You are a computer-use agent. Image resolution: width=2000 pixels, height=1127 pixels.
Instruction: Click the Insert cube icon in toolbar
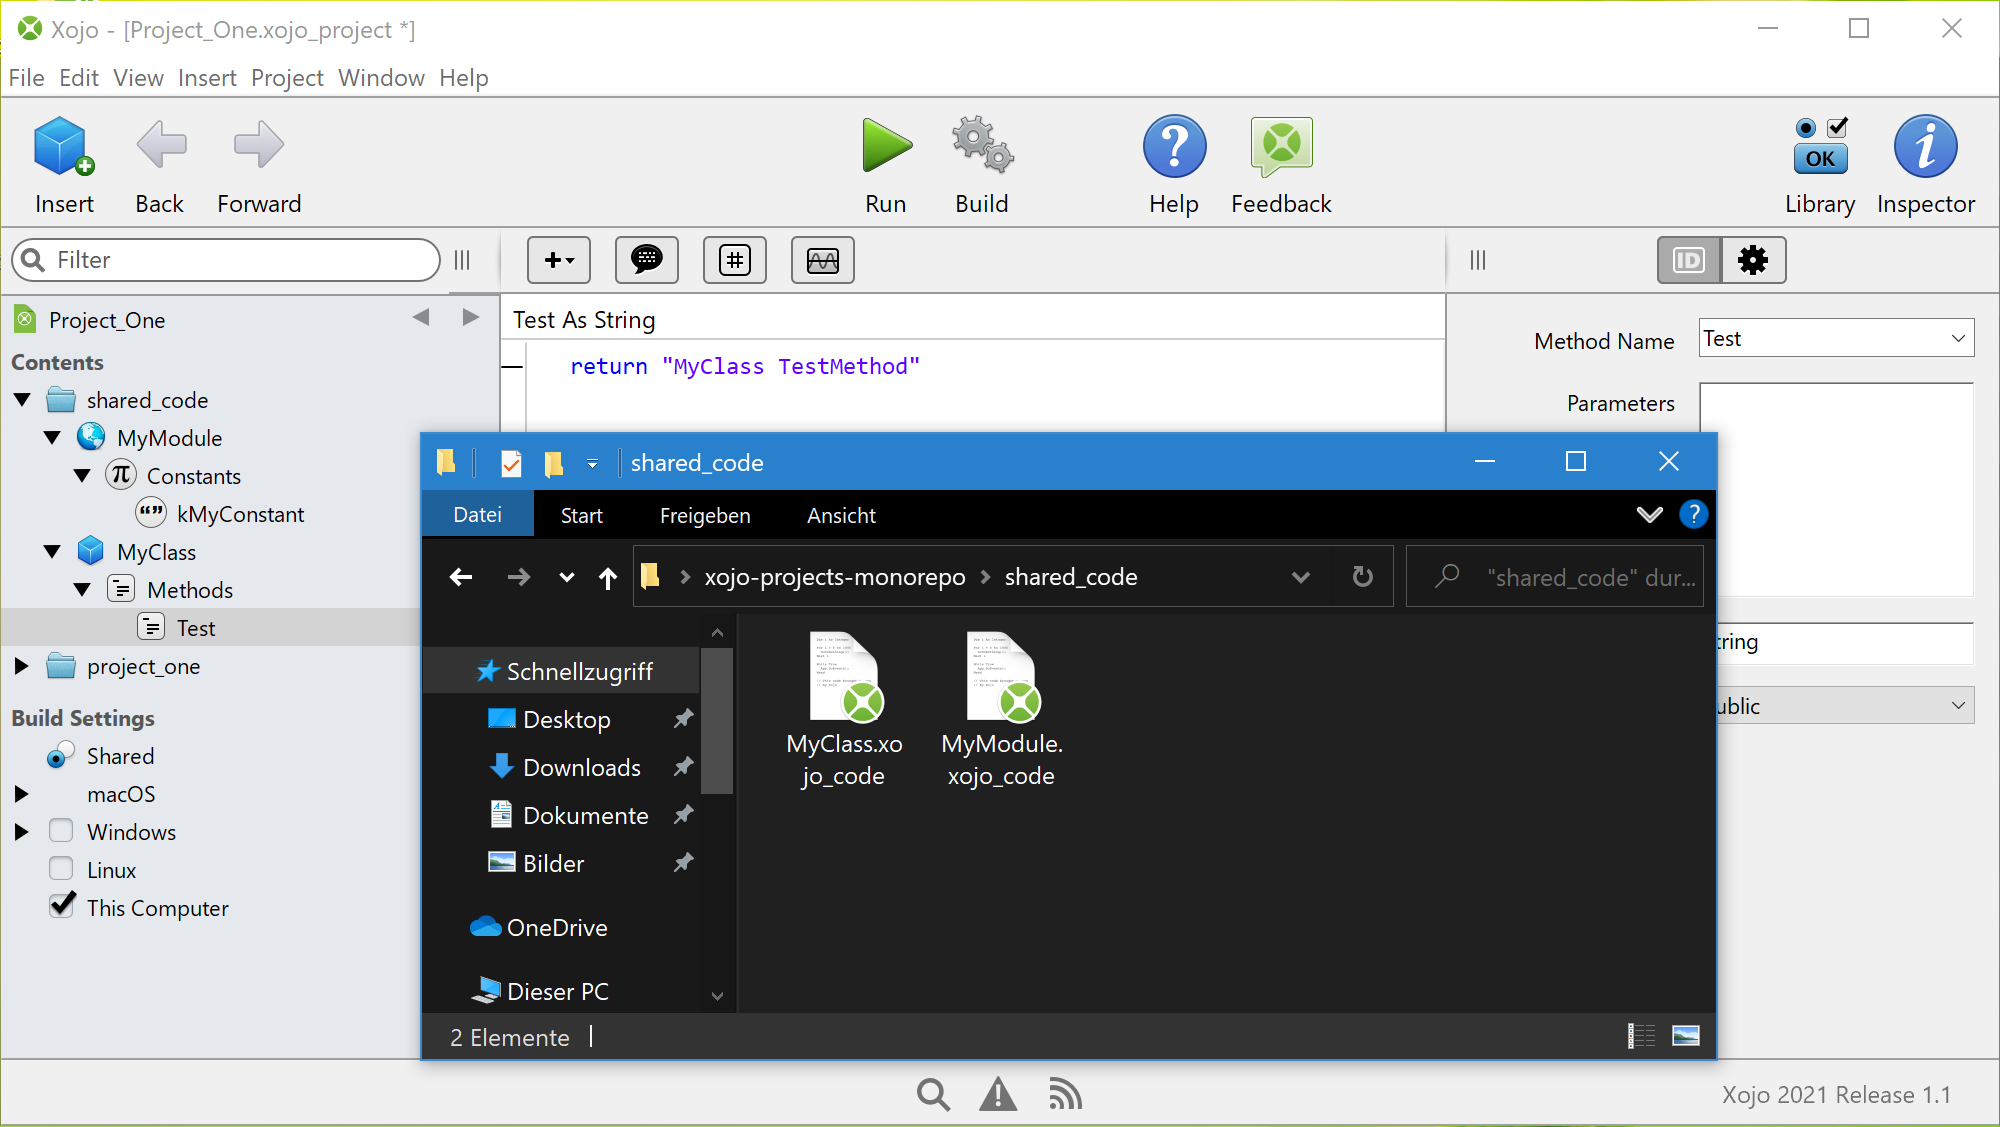coord(63,146)
